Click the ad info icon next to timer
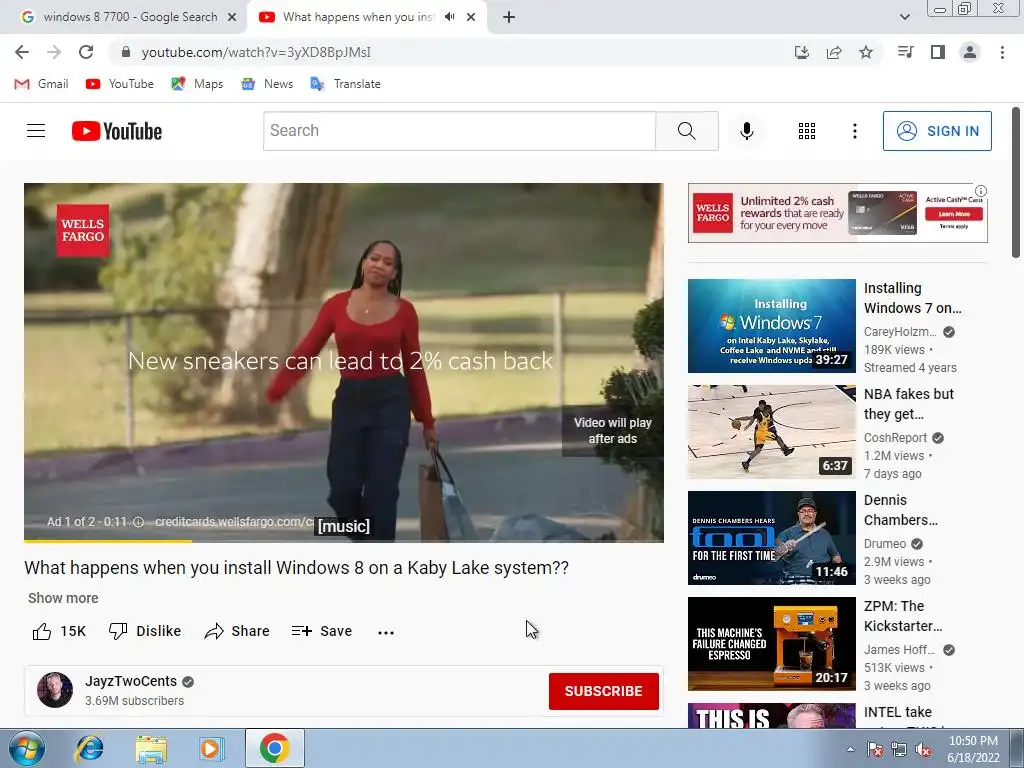Viewport: 1024px width, 768px height. [138, 522]
